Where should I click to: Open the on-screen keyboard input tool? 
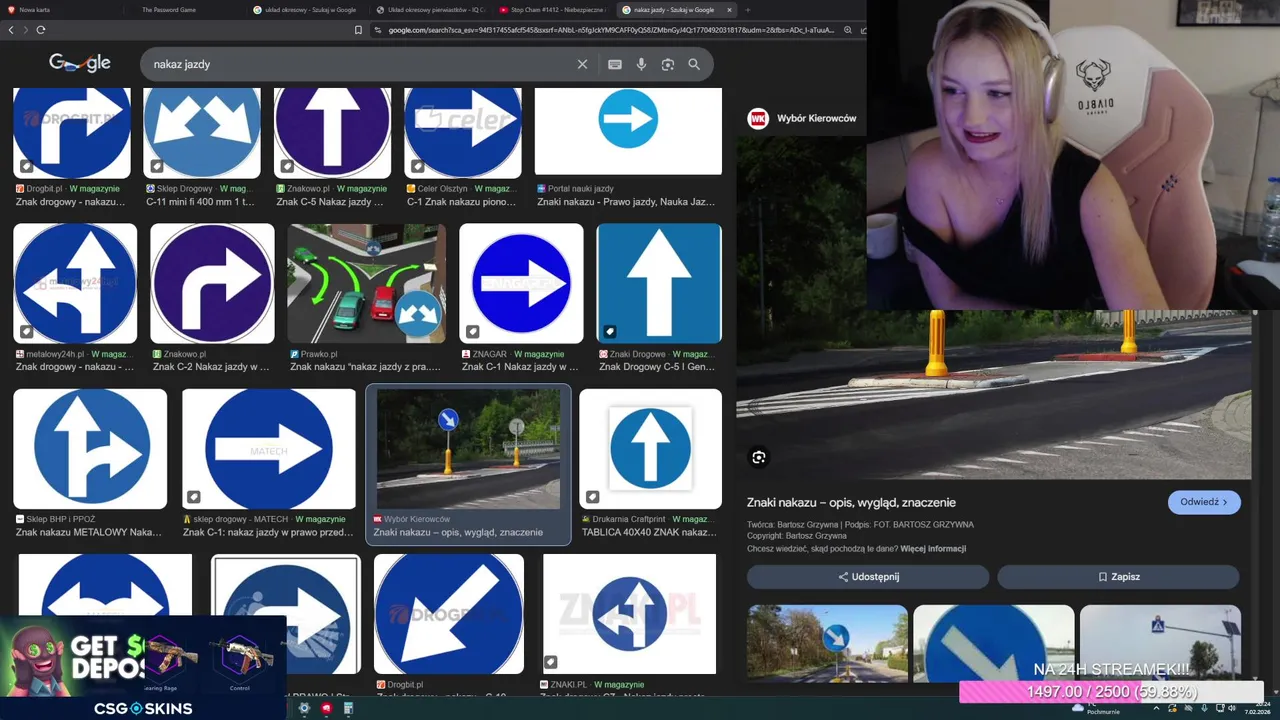pos(615,64)
